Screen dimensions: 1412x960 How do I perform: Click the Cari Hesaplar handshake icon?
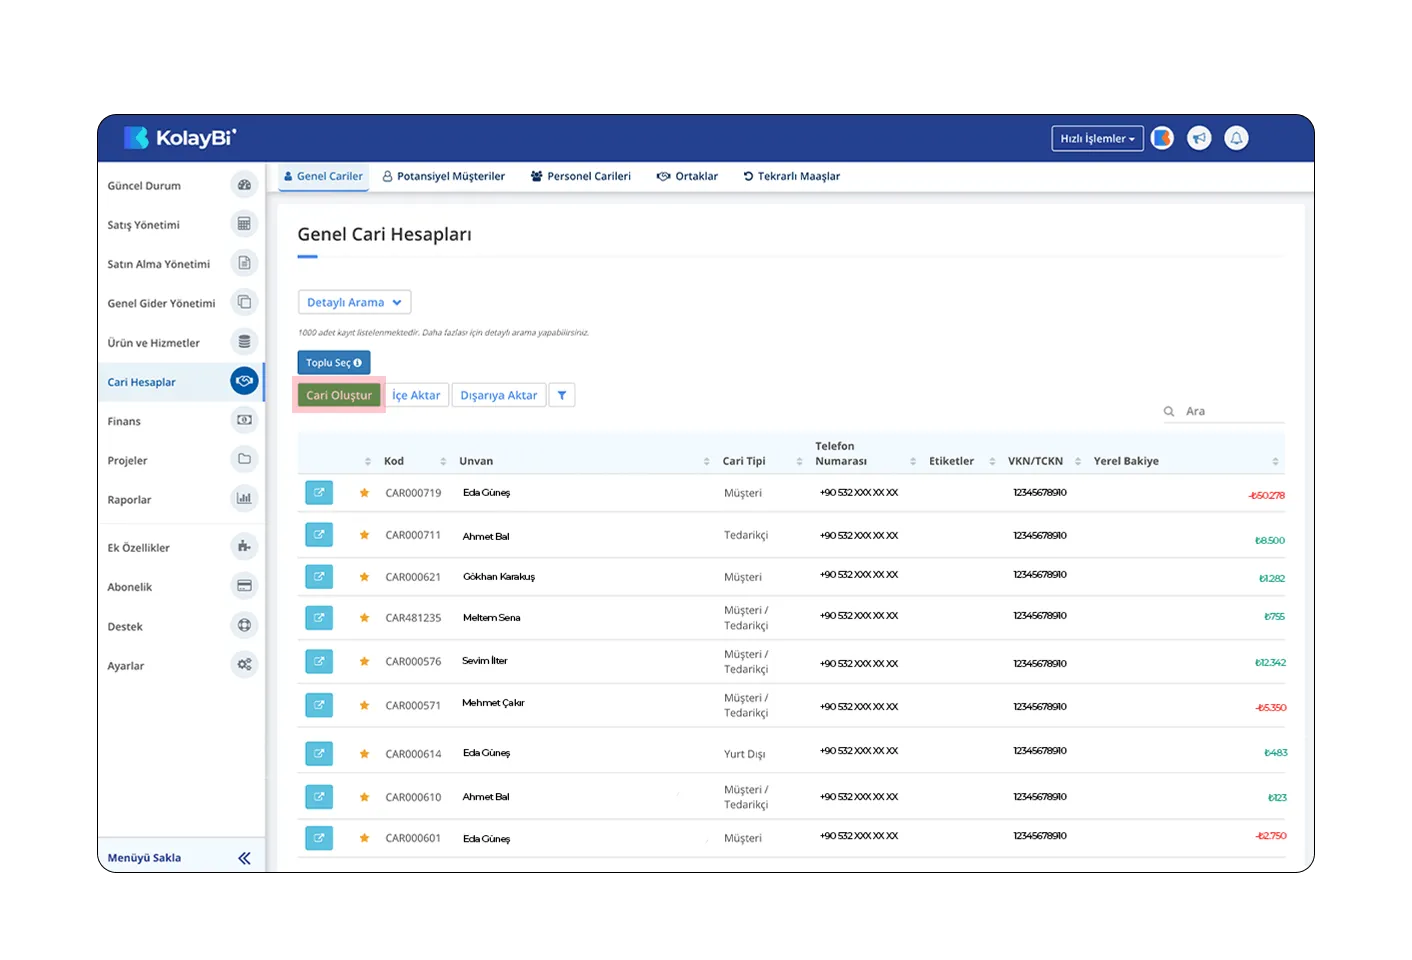pyautogui.click(x=244, y=381)
